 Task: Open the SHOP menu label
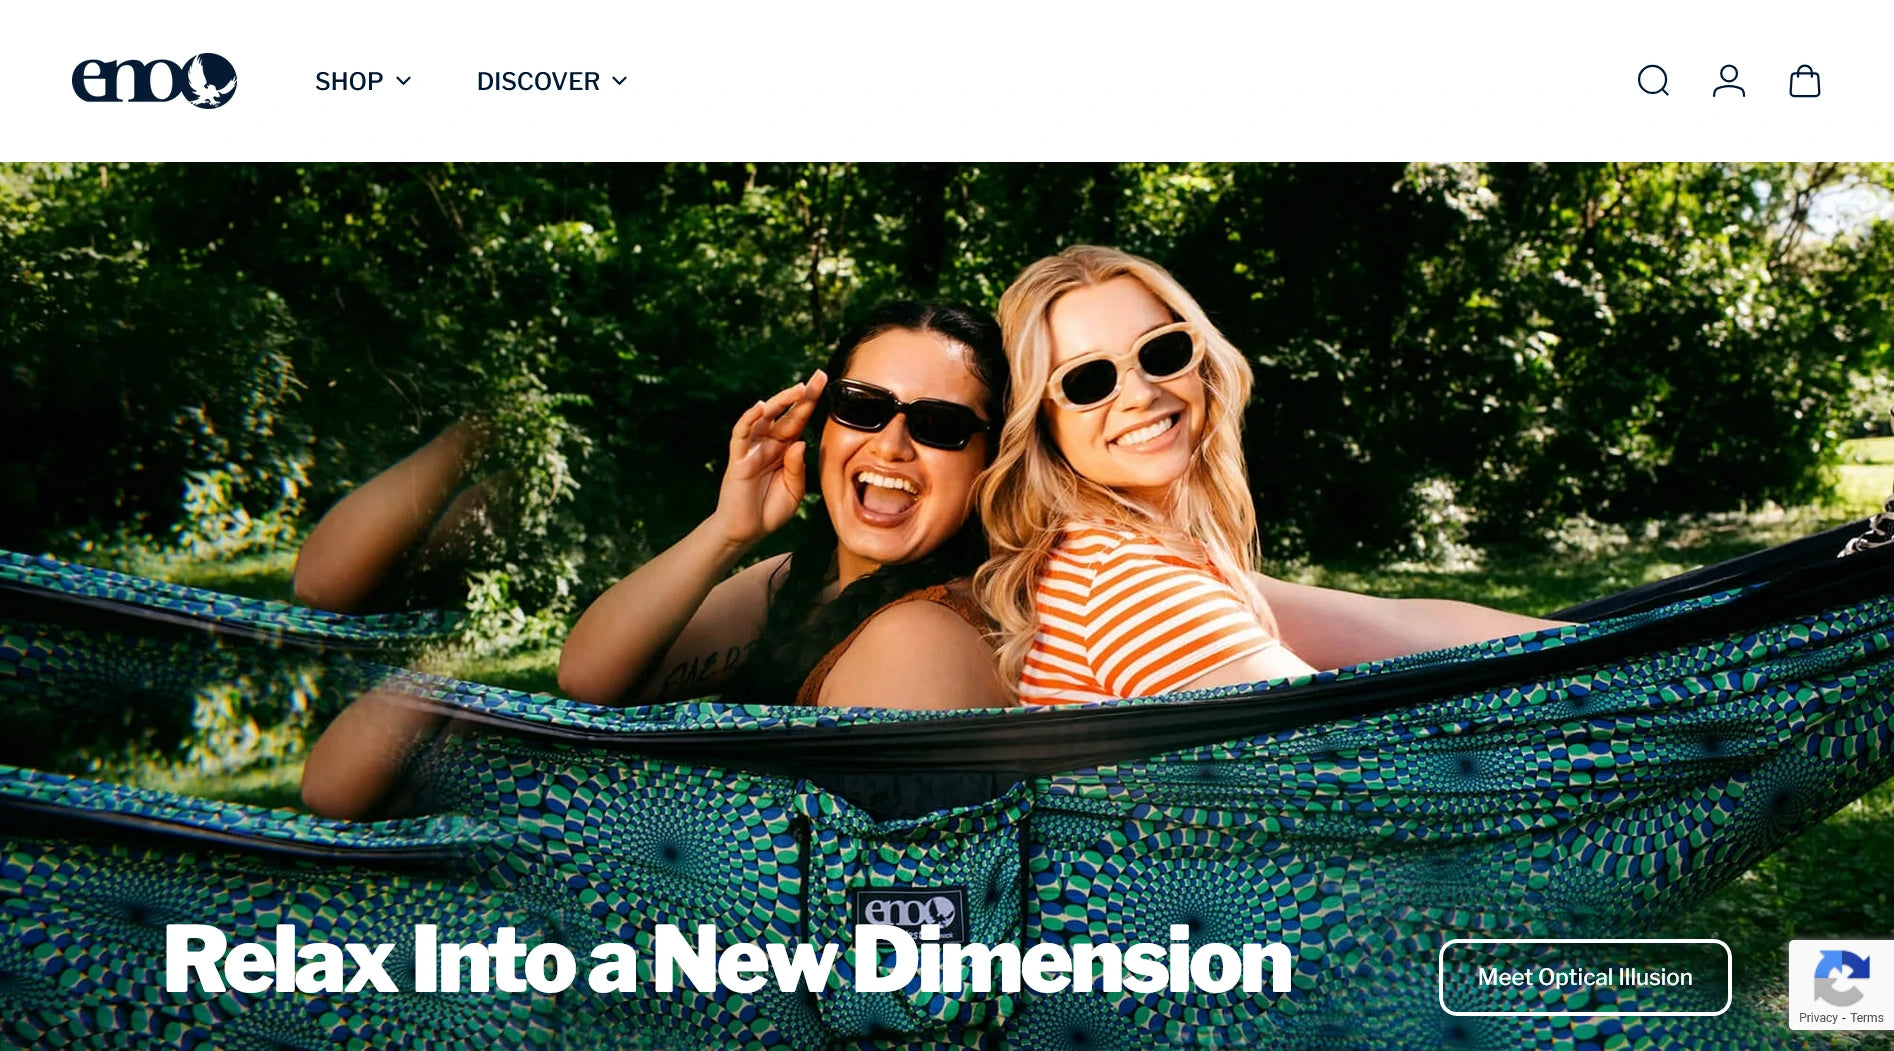(x=349, y=81)
